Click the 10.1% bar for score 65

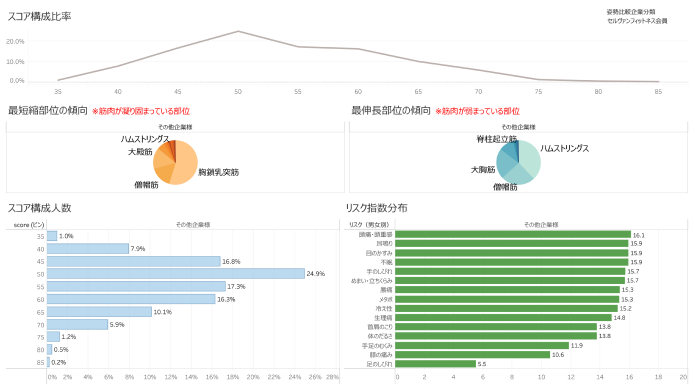point(99,312)
